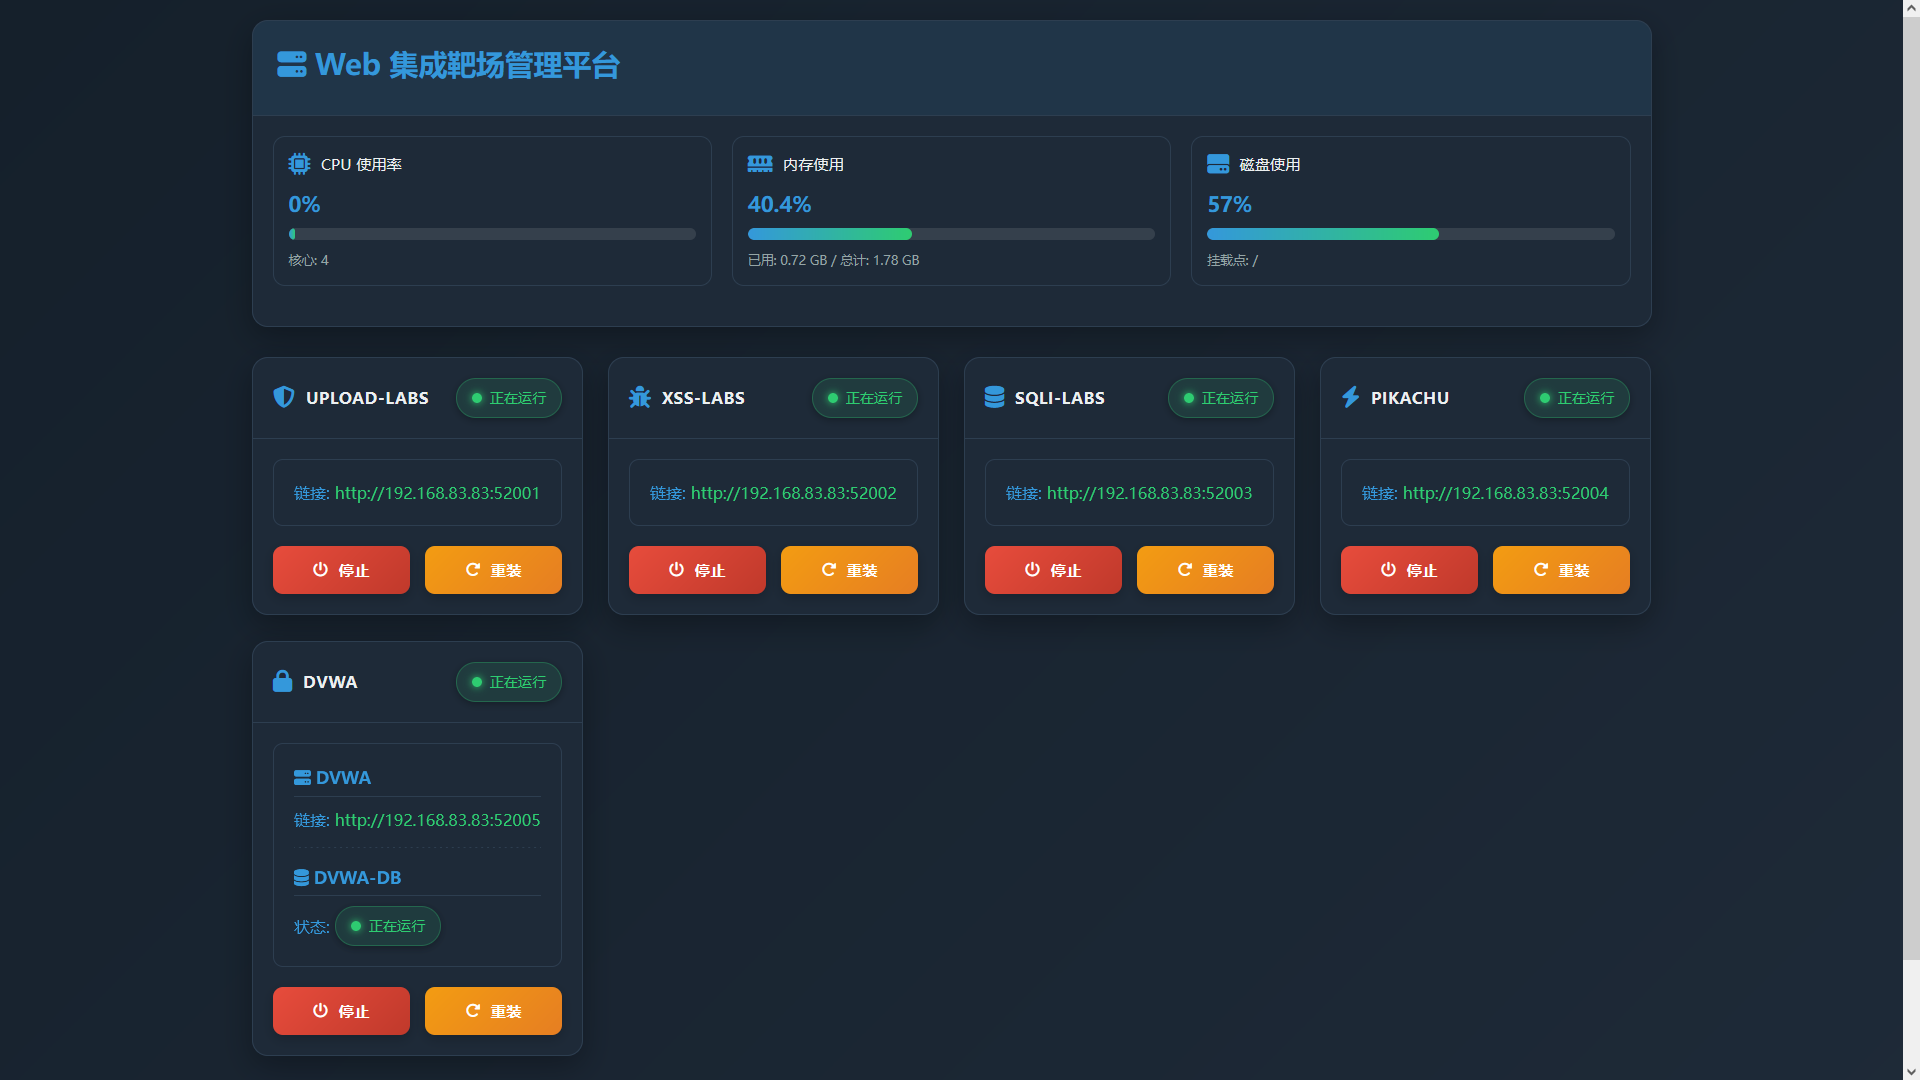
Task: Stop the XSS-LABS container
Action: pyautogui.click(x=697, y=570)
